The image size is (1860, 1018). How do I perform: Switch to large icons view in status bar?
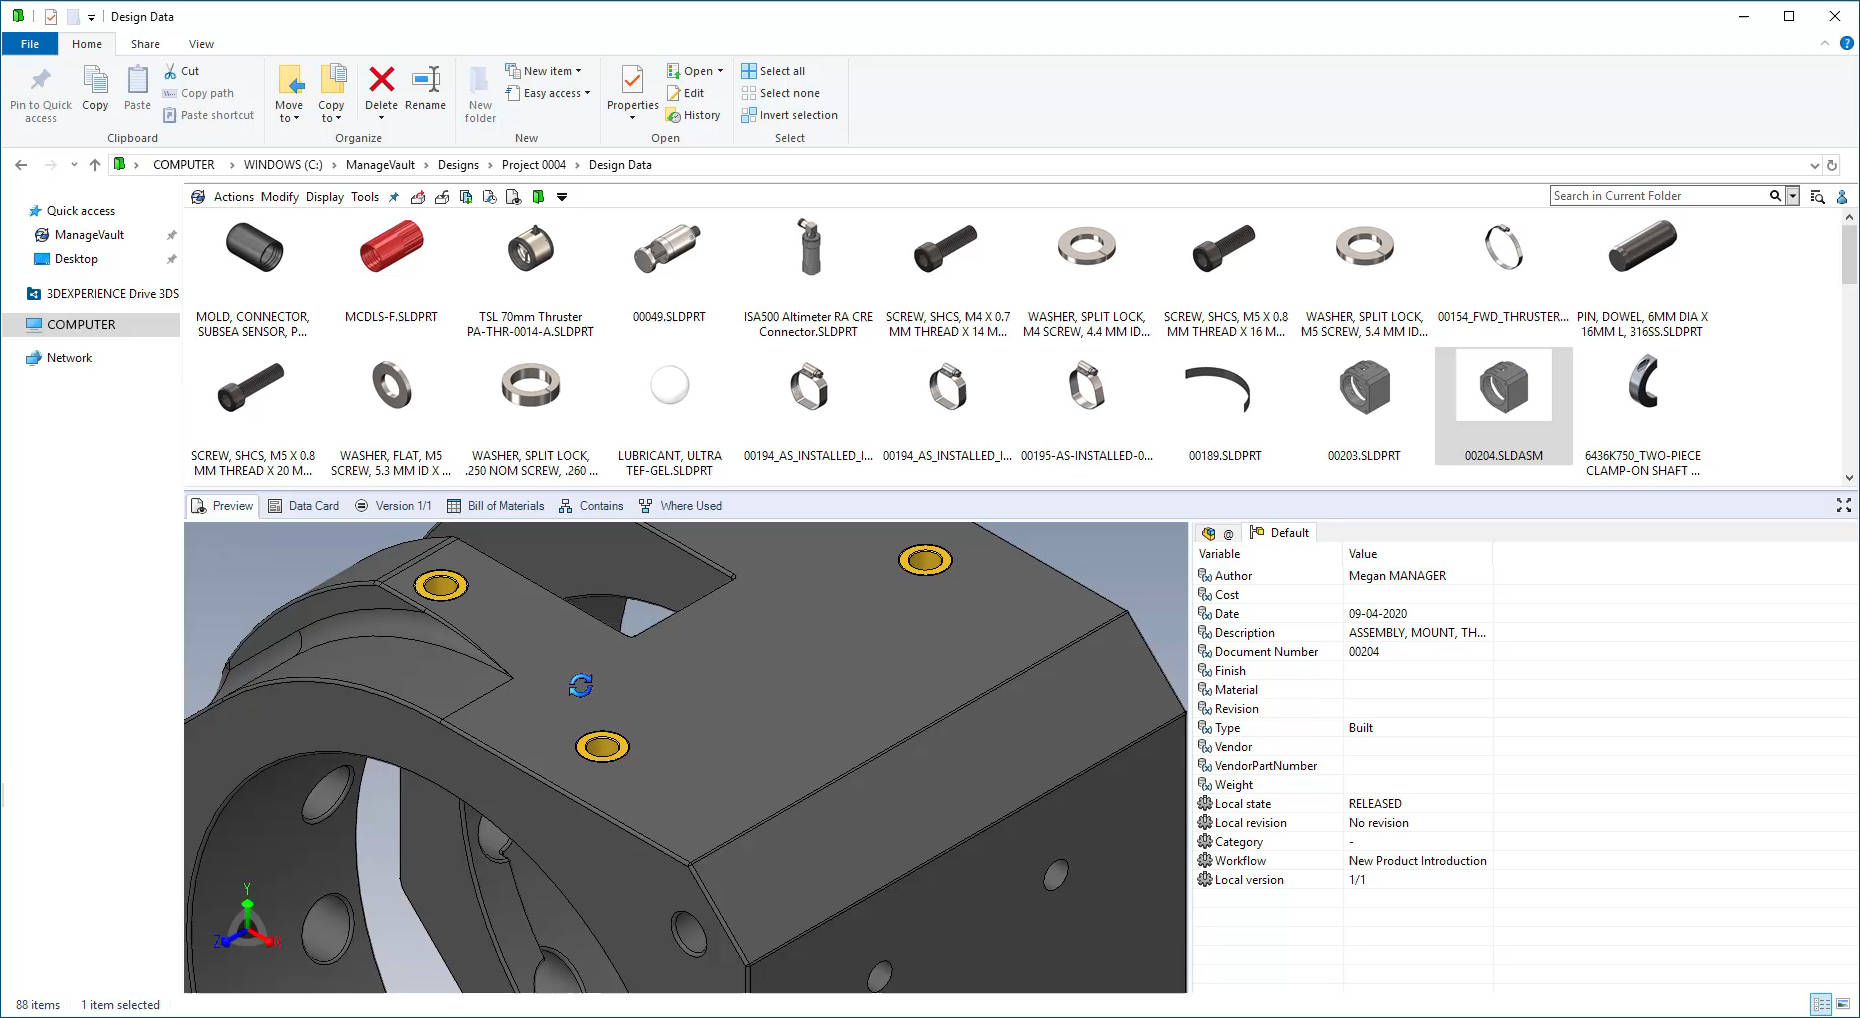(1842, 1004)
